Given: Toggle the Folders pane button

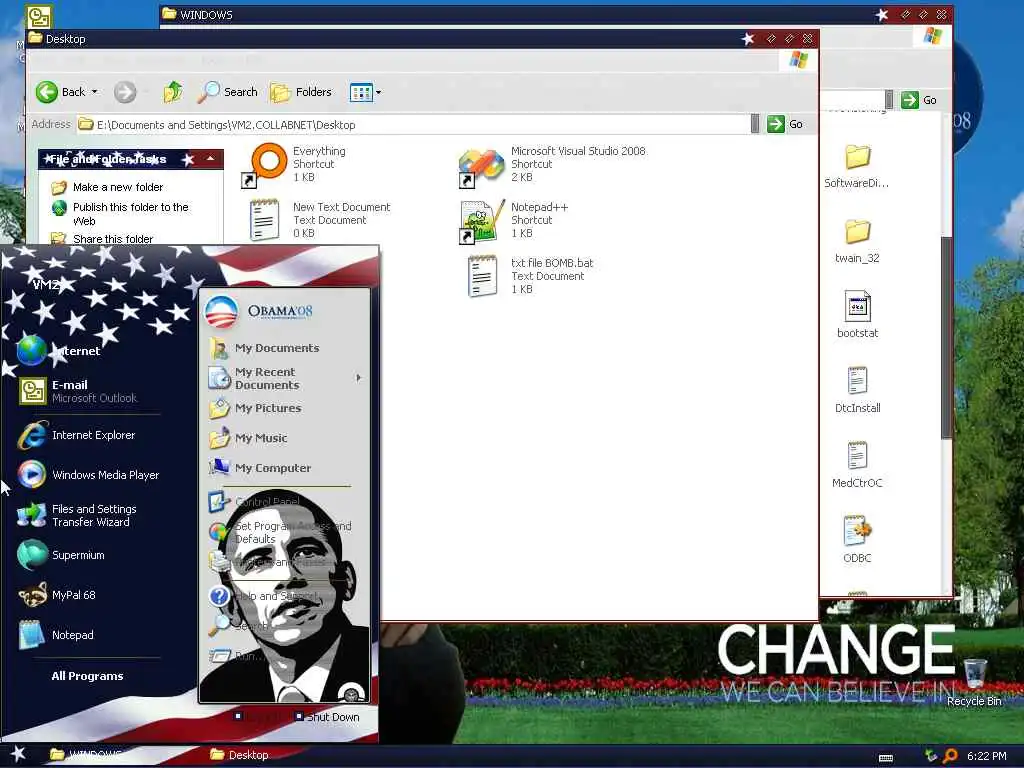Looking at the screenshot, I should (x=301, y=92).
